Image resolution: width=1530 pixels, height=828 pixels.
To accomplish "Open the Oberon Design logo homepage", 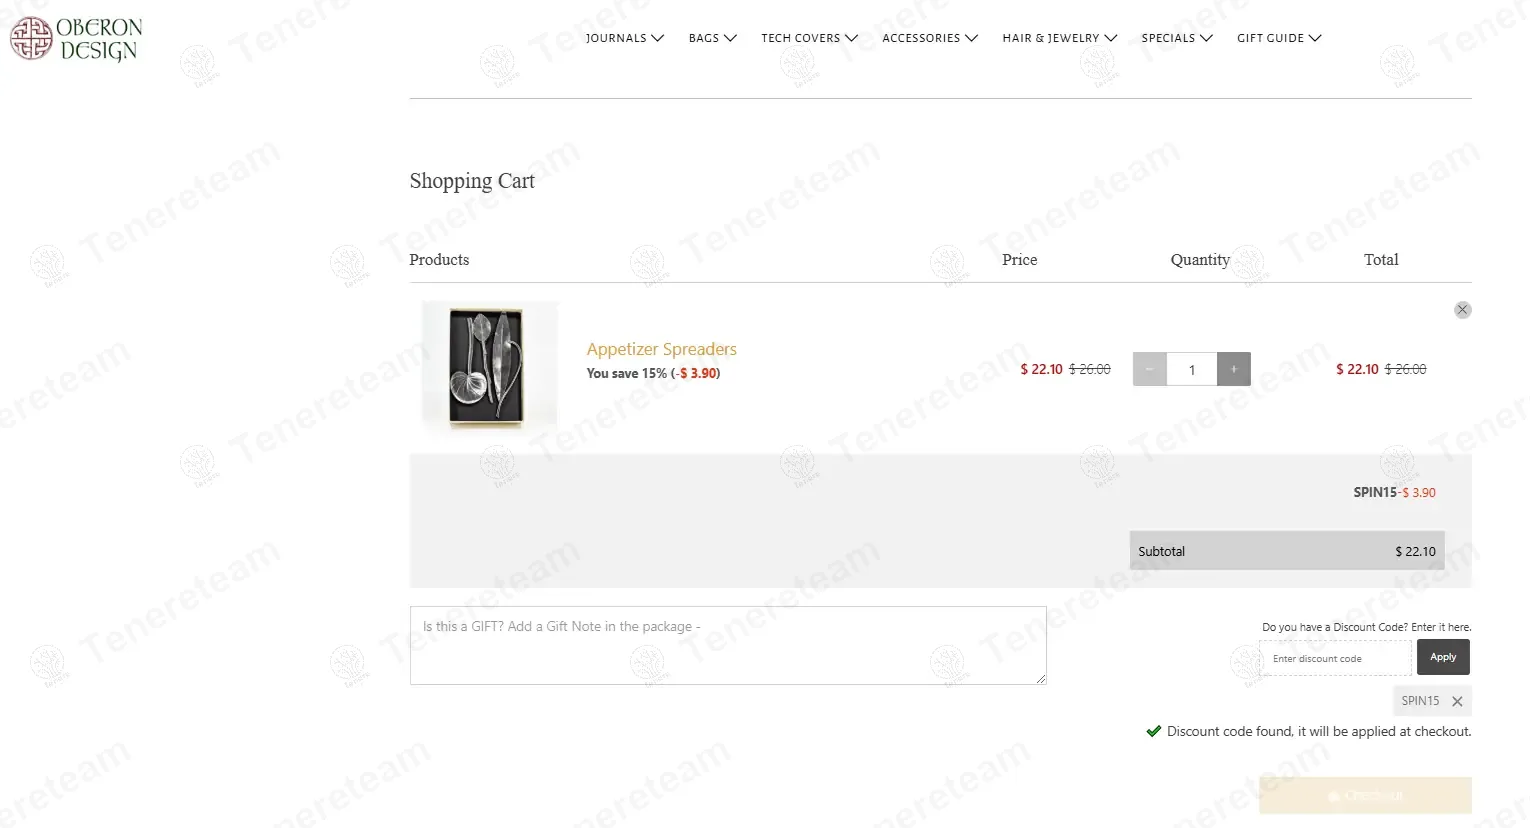I will 76,39.
